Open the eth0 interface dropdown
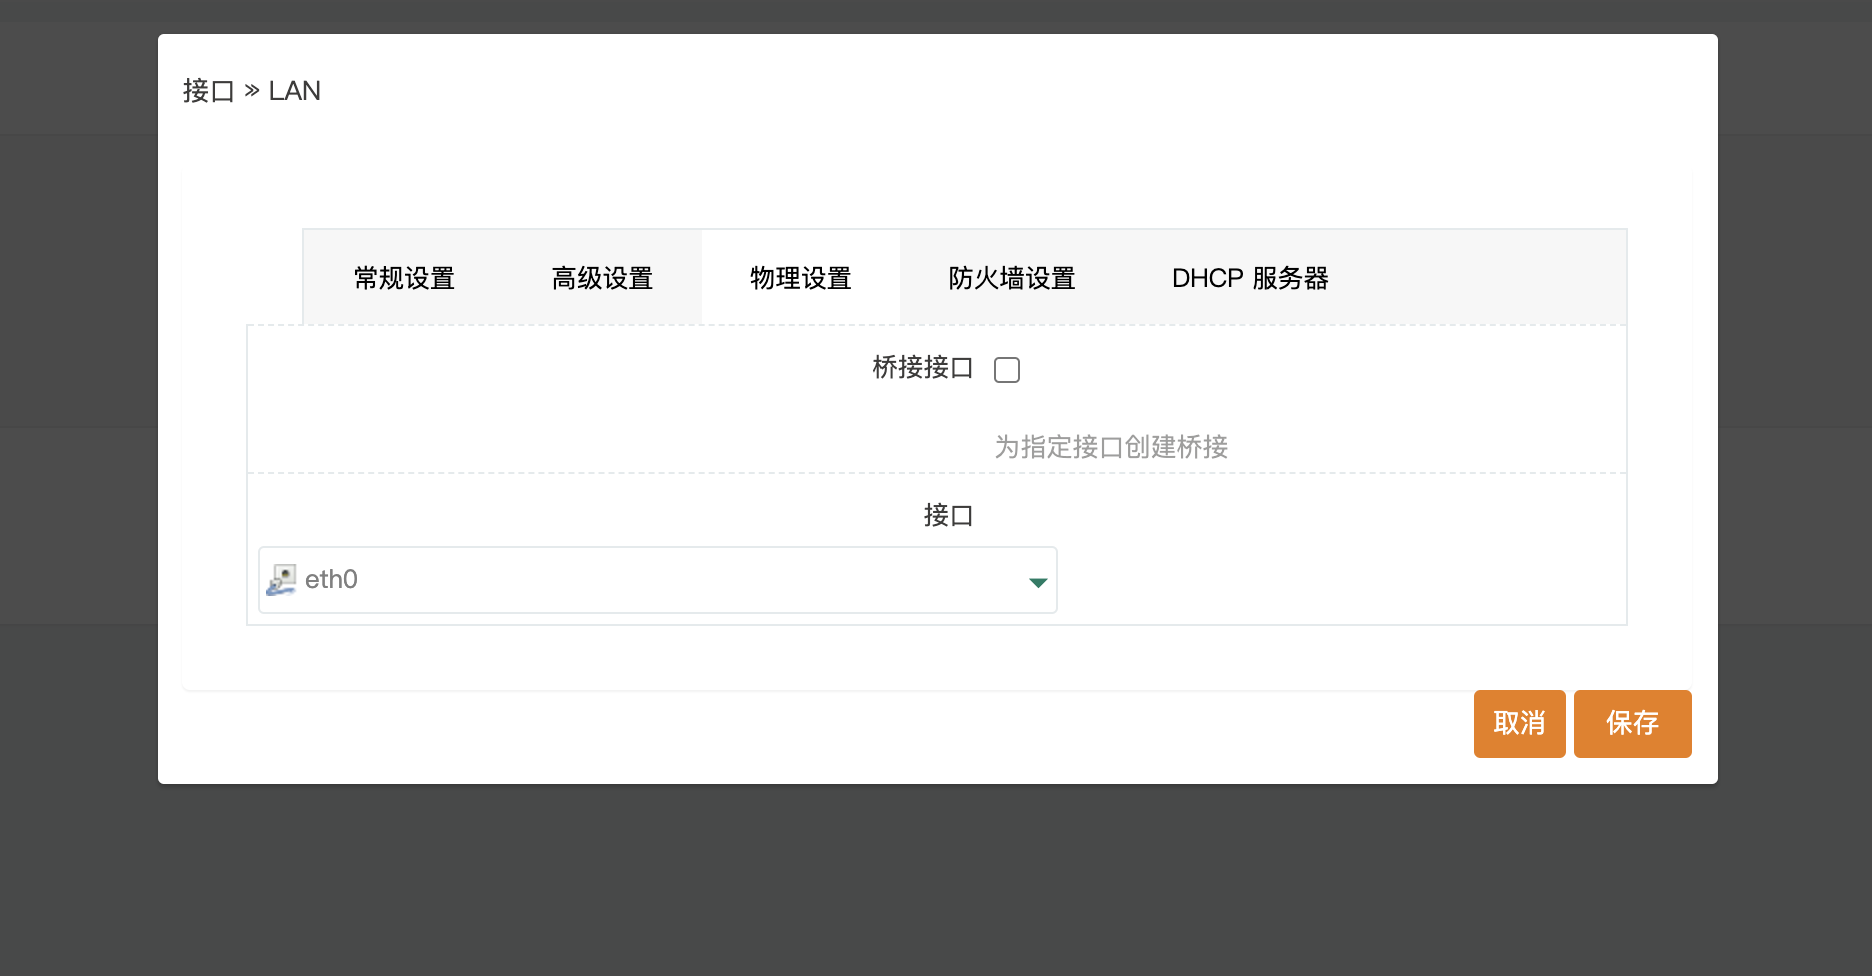Viewport: 1872px width, 976px height. tap(658, 580)
